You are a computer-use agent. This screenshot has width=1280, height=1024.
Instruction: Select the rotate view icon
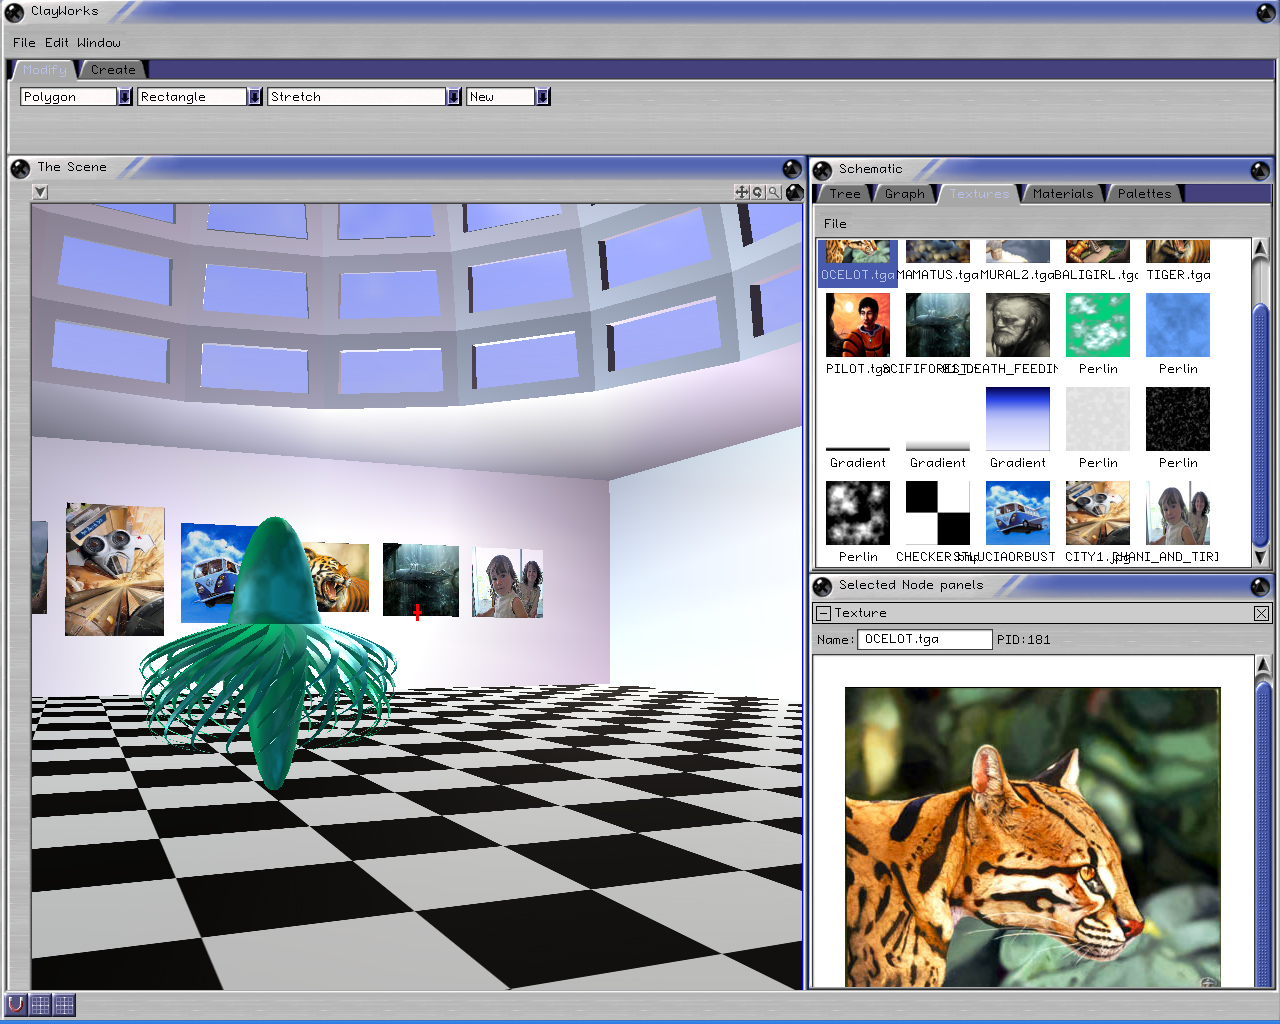(x=758, y=192)
